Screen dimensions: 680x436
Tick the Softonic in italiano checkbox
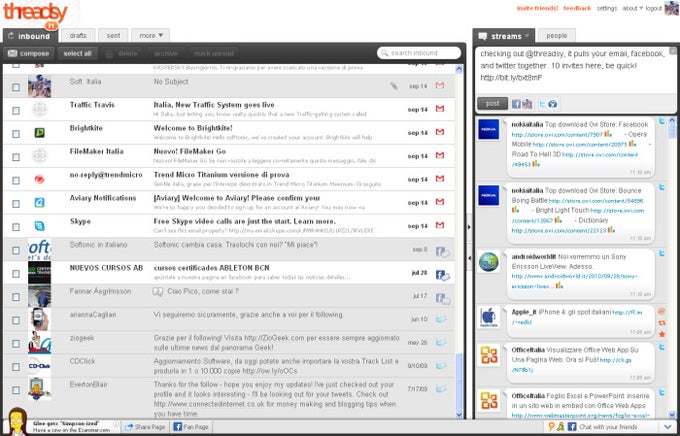[16, 250]
